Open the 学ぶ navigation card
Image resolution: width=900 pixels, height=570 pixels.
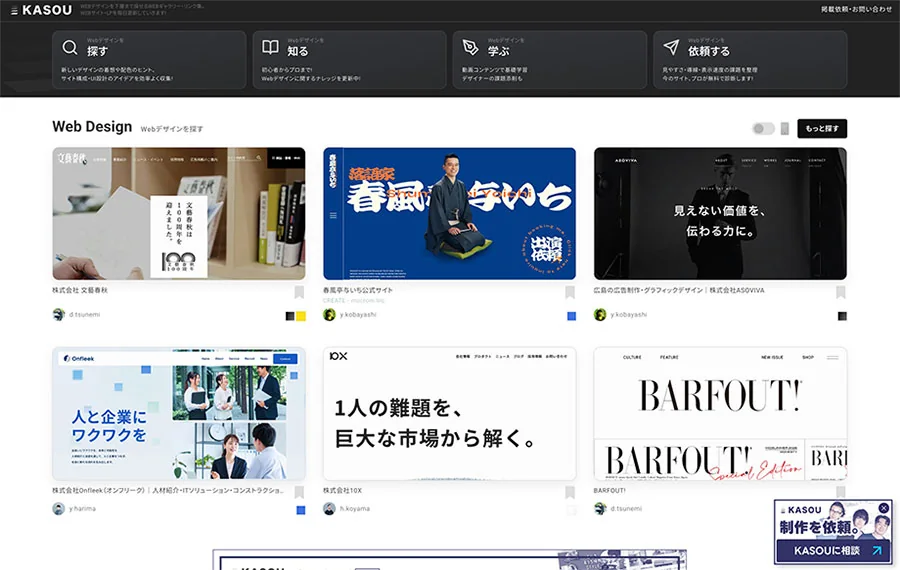[x=549, y=60]
